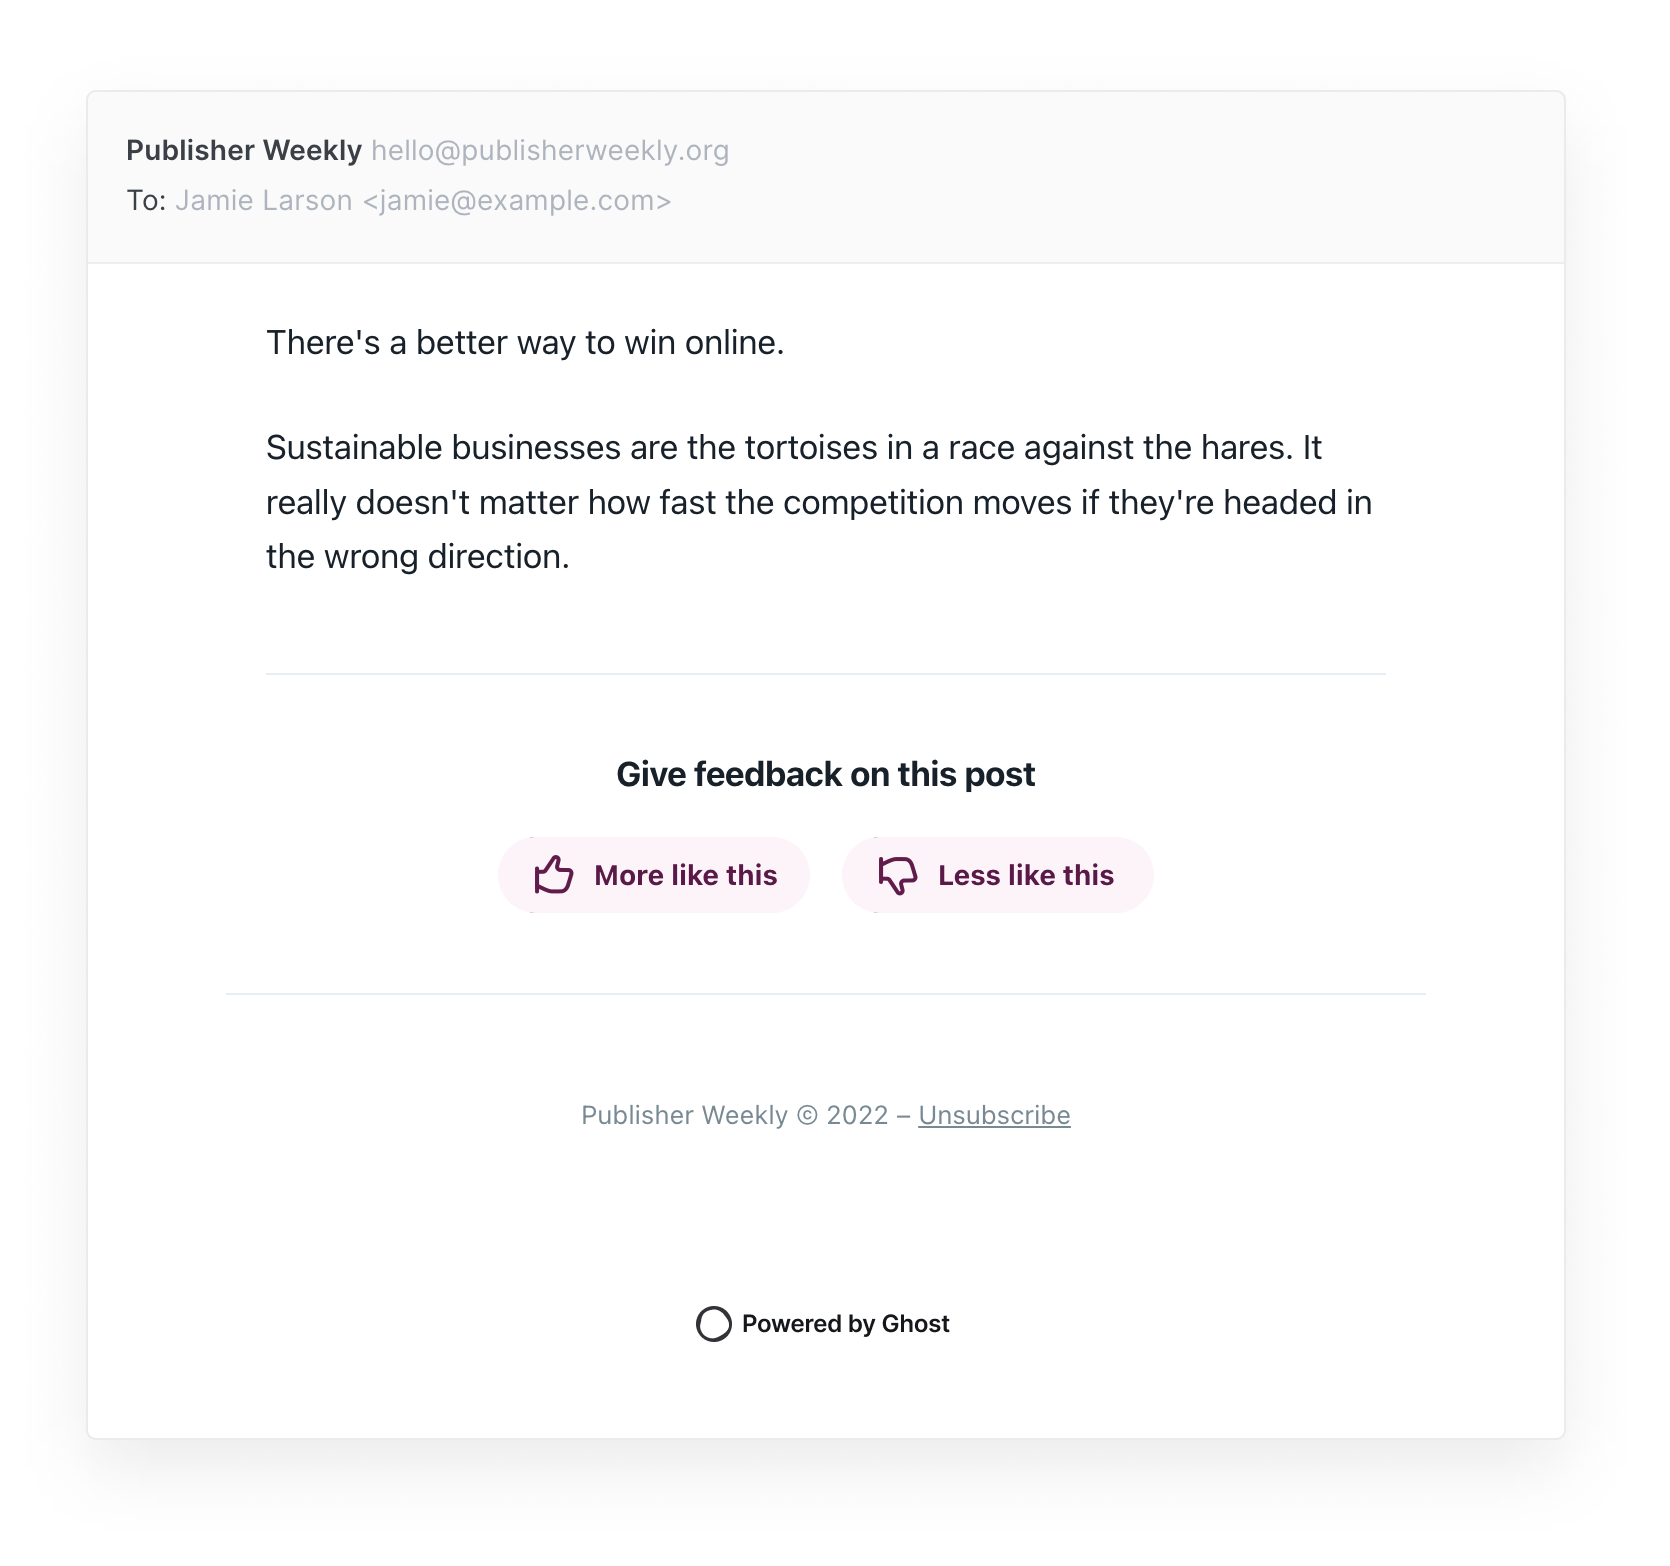Click the Powered by Ghost badge text
Viewport: 1670px width, 1566px height.
845,1324
